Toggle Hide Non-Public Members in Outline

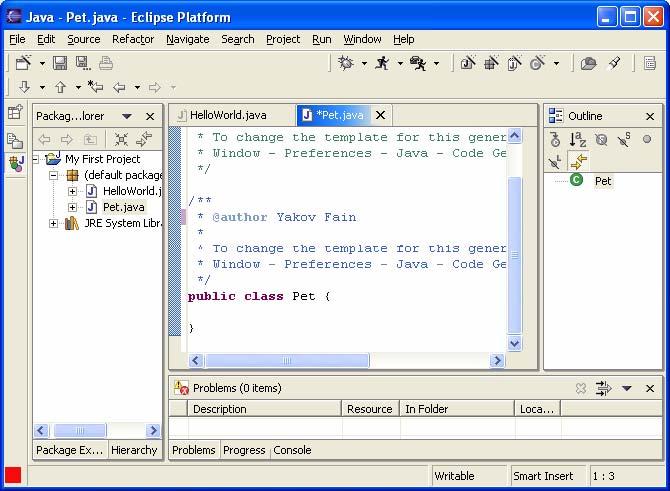tap(647, 139)
